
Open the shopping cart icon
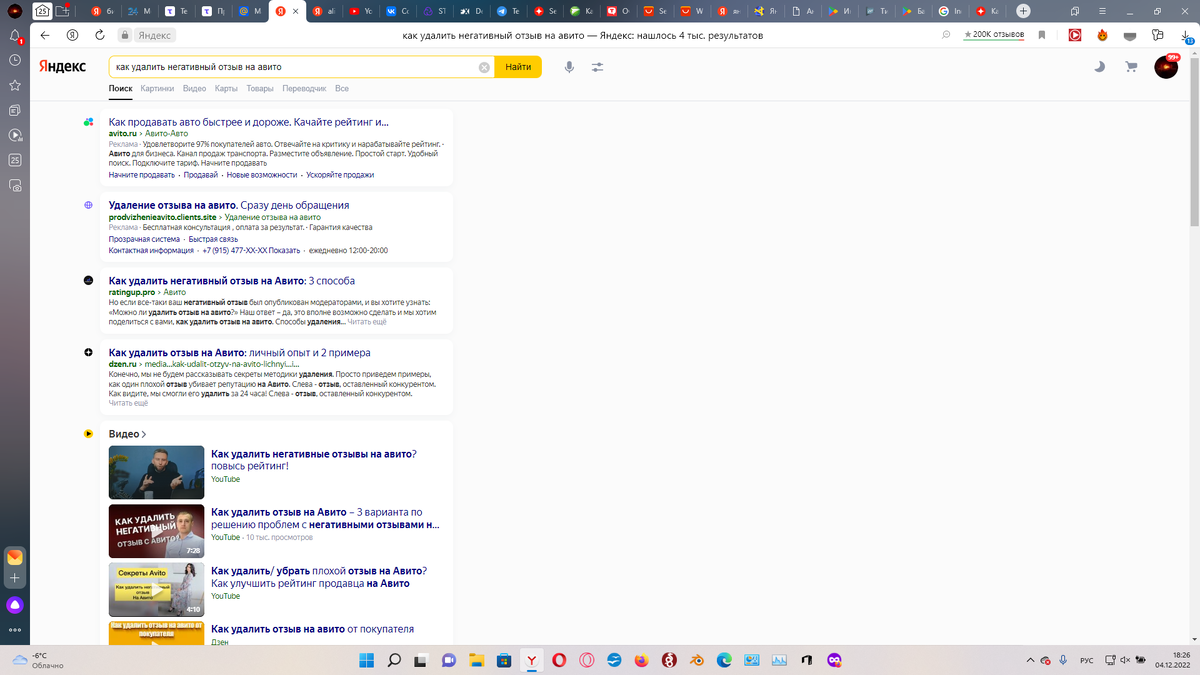pyautogui.click(x=1131, y=67)
